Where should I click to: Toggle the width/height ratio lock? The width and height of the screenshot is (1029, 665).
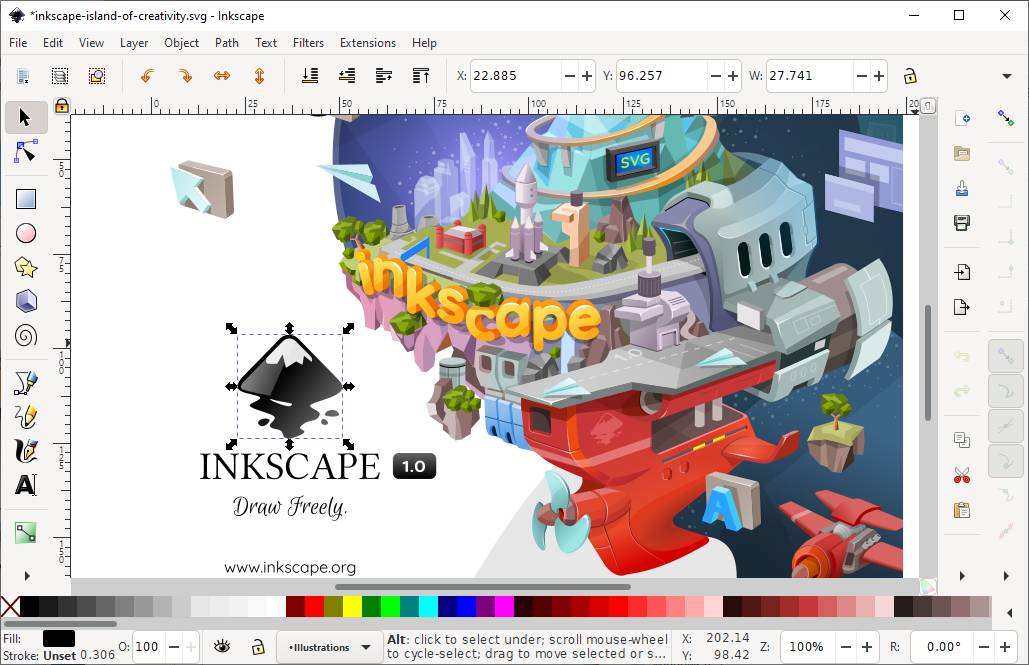(x=910, y=76)
